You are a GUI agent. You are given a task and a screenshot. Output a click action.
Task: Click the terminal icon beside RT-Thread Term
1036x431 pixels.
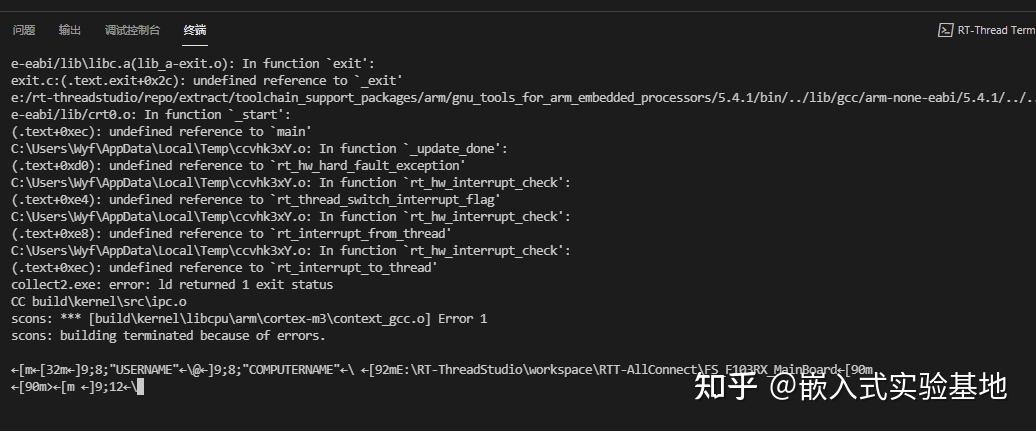[x=944, y=30]
